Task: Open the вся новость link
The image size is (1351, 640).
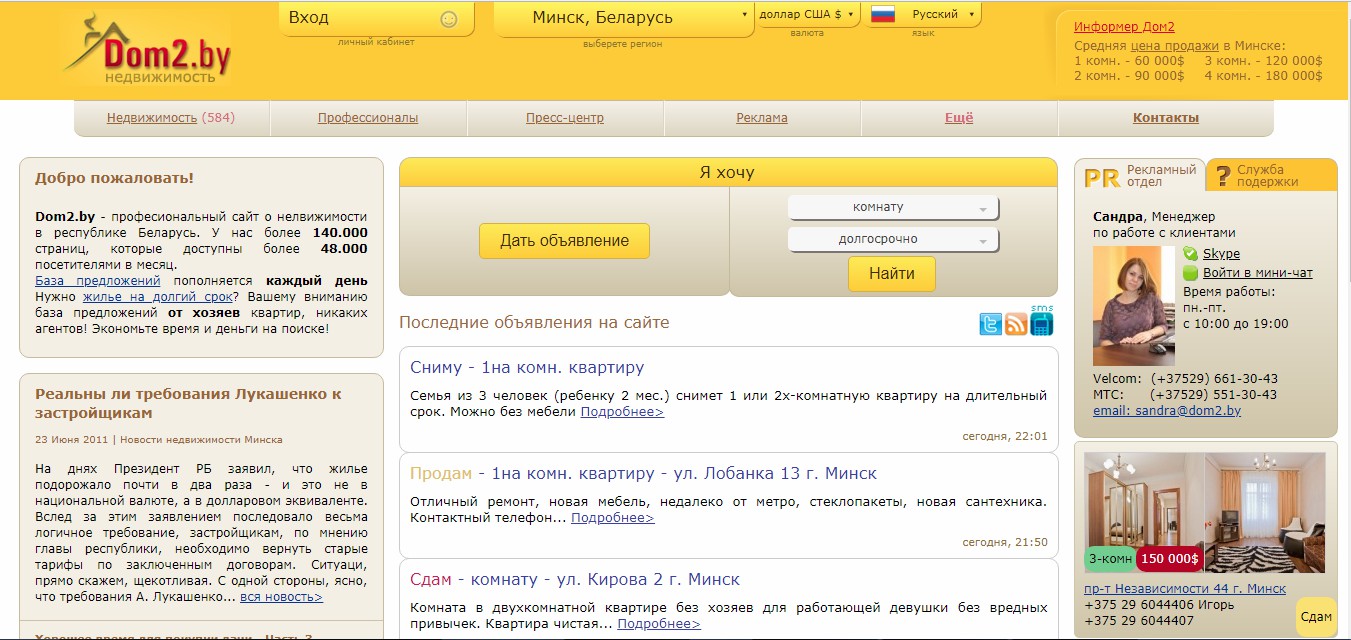Action: point(281,597)
